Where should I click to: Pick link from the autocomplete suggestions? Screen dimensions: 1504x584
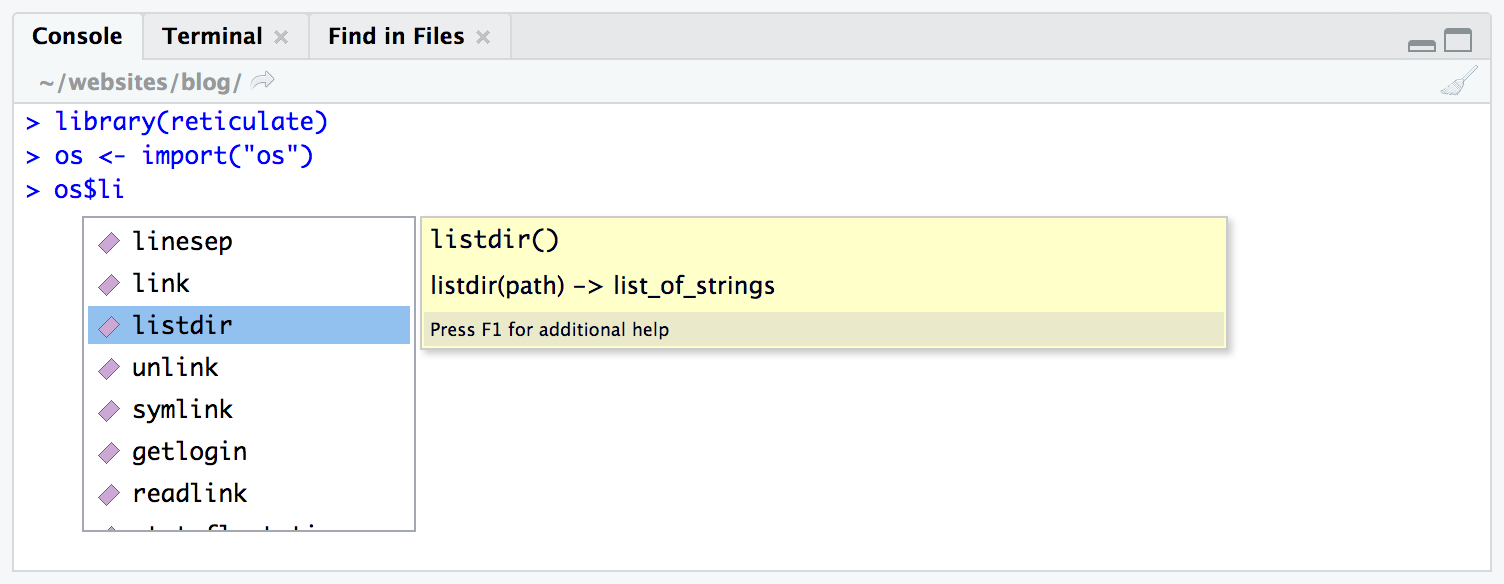161,283
